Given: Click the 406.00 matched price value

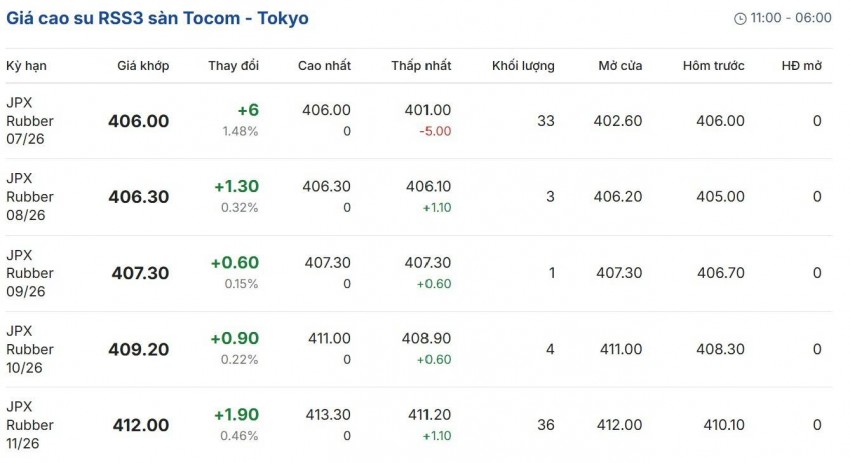Looking at the screenshot, I should click(x=139, y=121).
